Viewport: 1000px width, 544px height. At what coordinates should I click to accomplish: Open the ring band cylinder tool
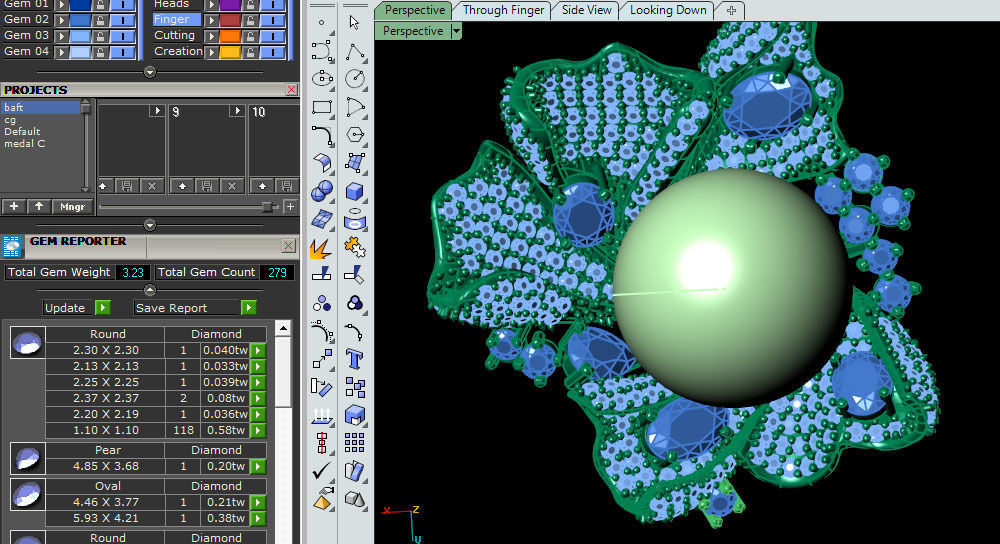tap(355, 219)
